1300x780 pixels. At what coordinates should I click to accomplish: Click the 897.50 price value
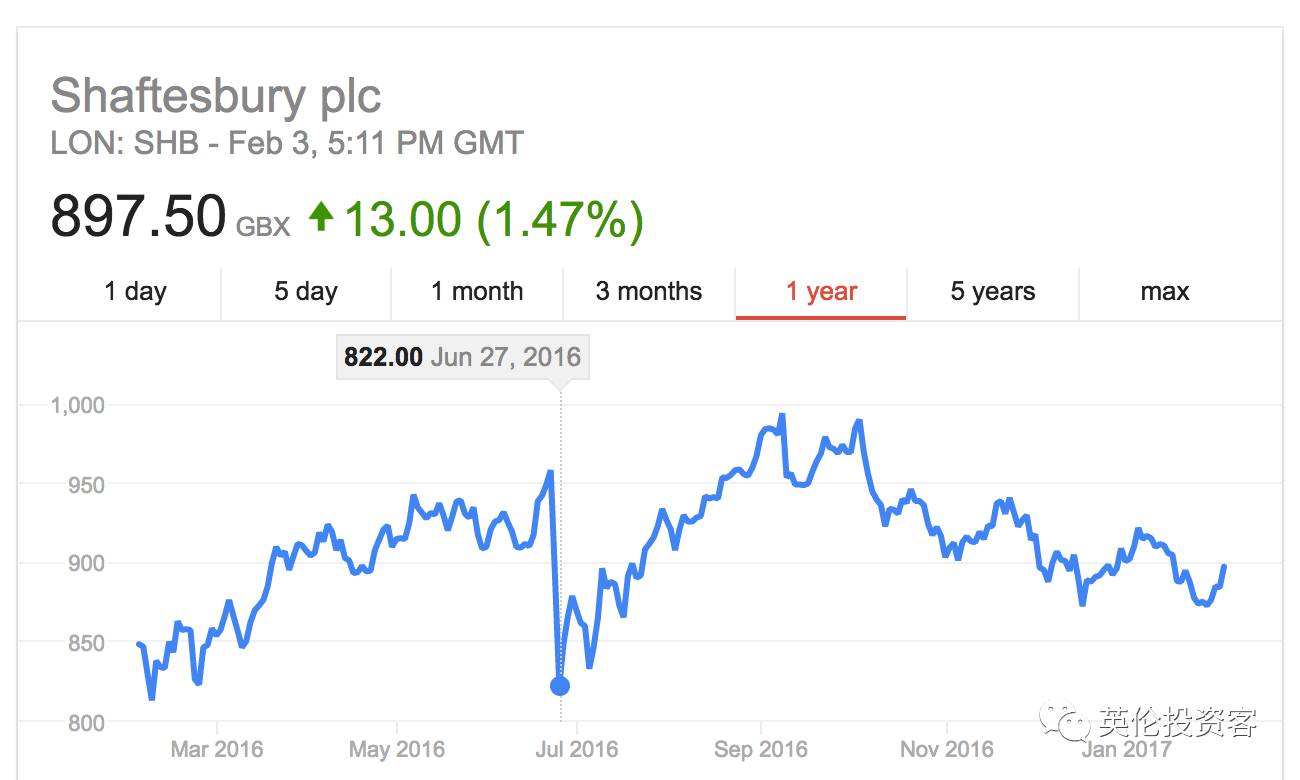coord(138,217)
